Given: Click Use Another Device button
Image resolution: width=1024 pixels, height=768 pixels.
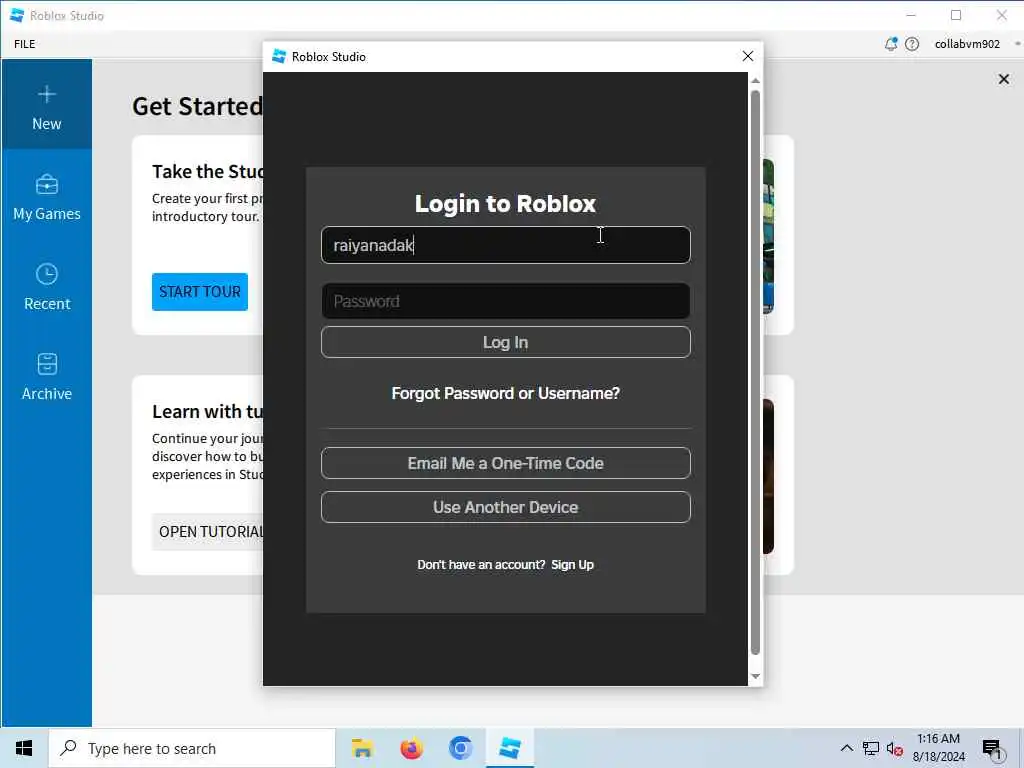Looking at the screenshot, I should (505, 507).
